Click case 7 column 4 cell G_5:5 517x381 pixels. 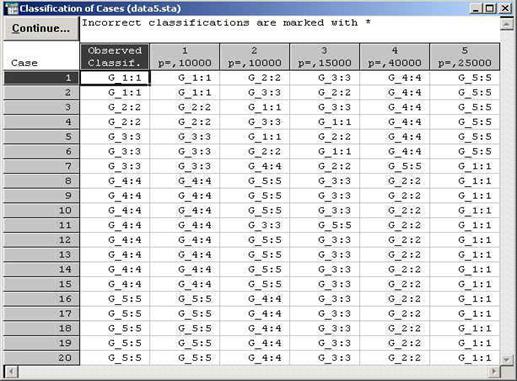point(395,166)
